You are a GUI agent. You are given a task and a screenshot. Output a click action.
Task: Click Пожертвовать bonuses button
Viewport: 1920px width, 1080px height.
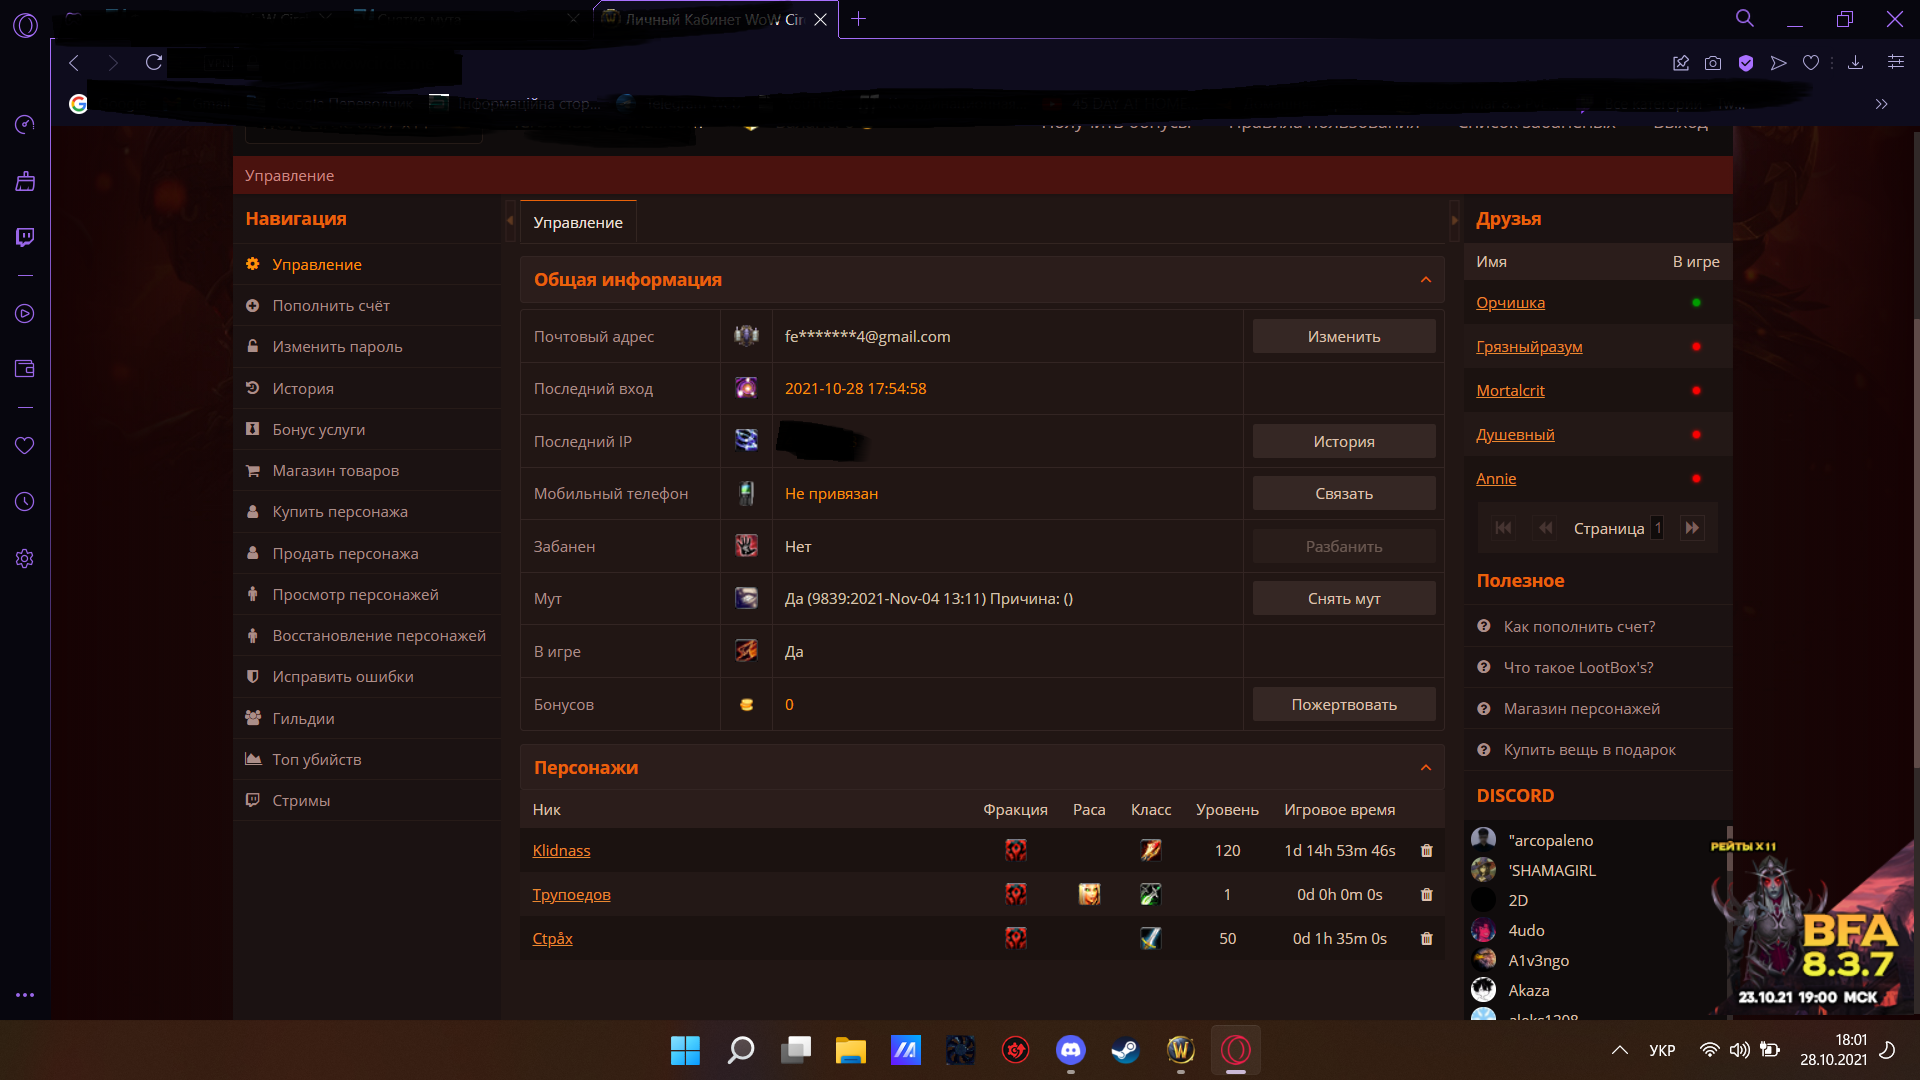[x=1343, y=705]
